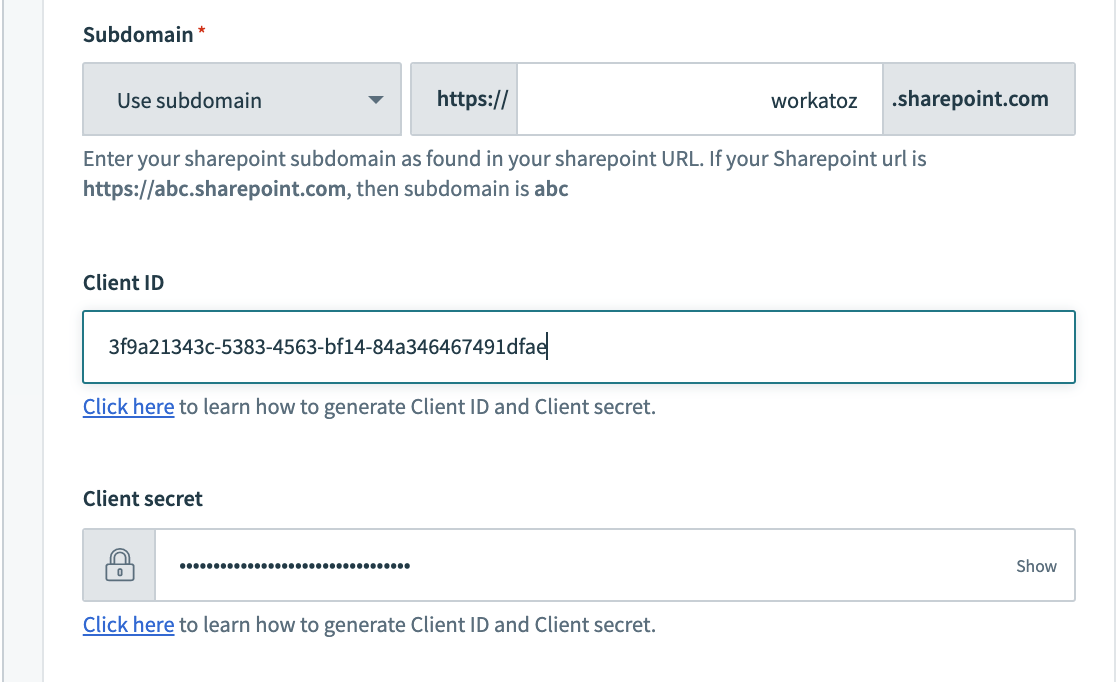Click the Subdomain field label

click(x=137, y=35)
